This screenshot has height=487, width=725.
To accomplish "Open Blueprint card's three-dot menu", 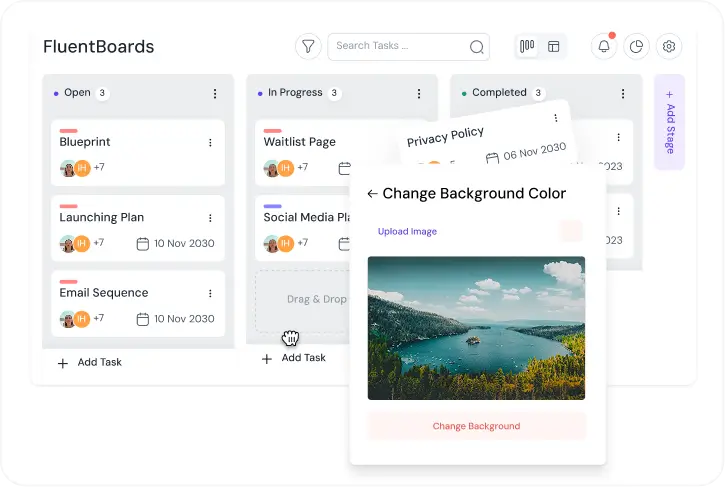I will tap(210, 142).
